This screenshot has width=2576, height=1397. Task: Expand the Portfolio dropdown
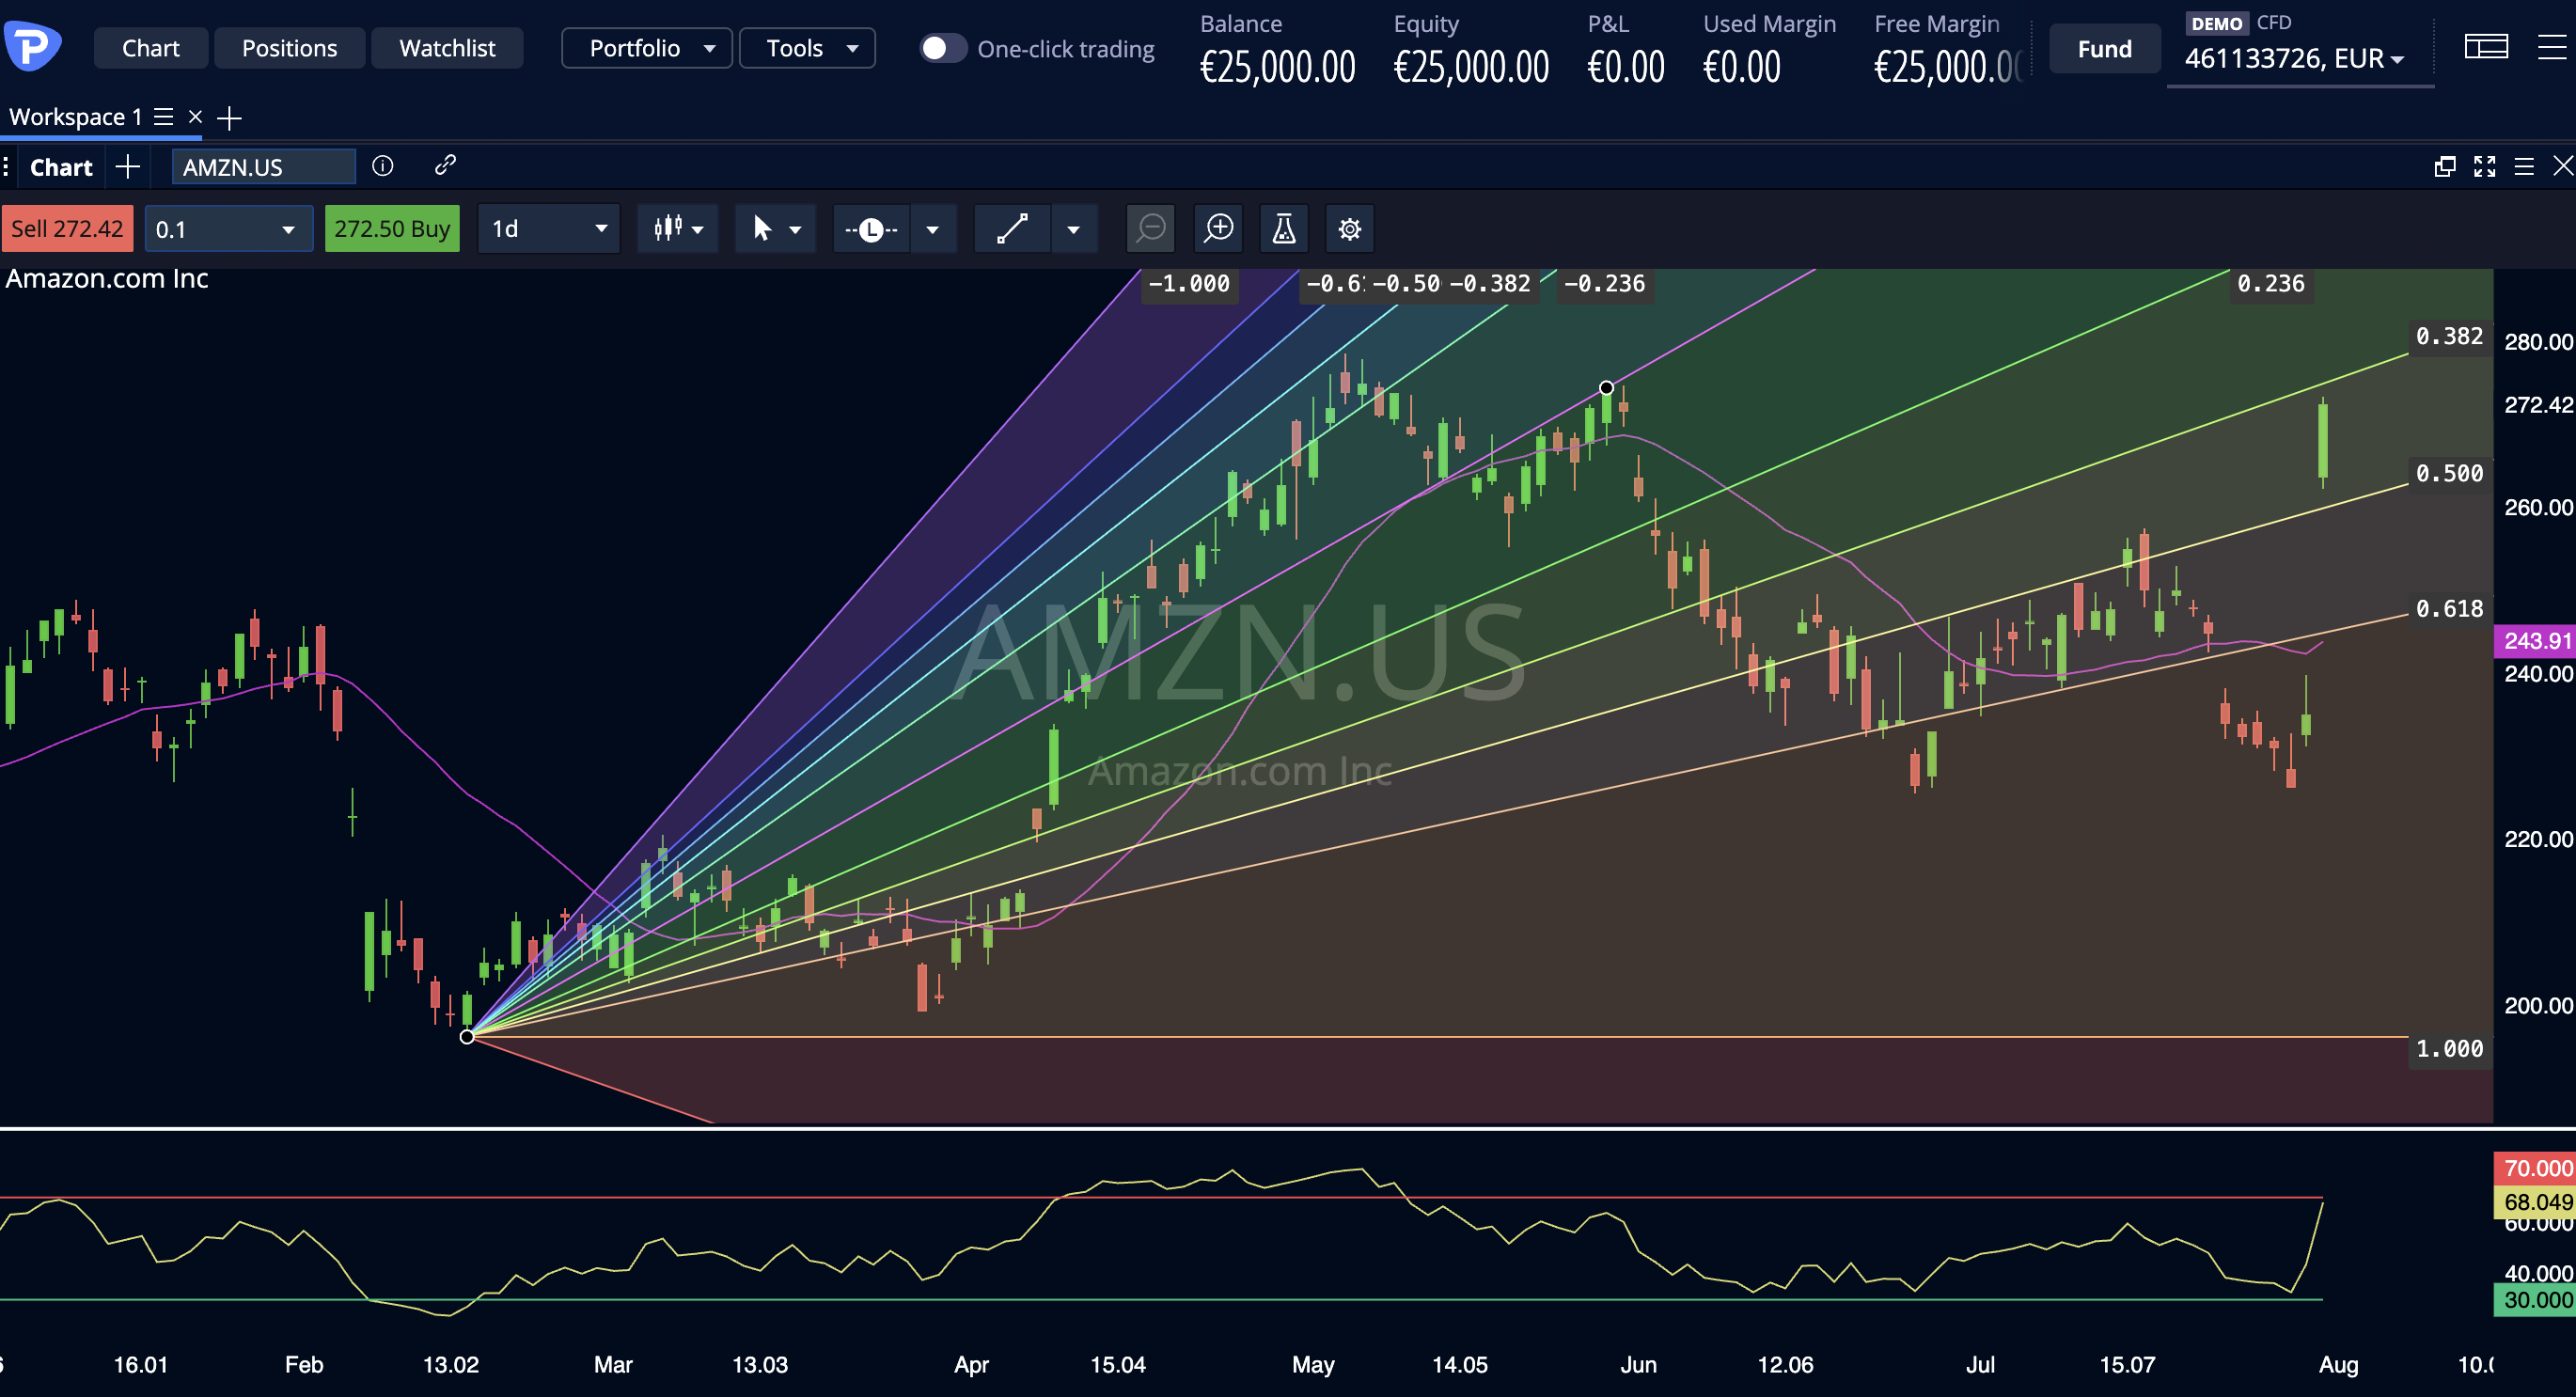[647, 48]
